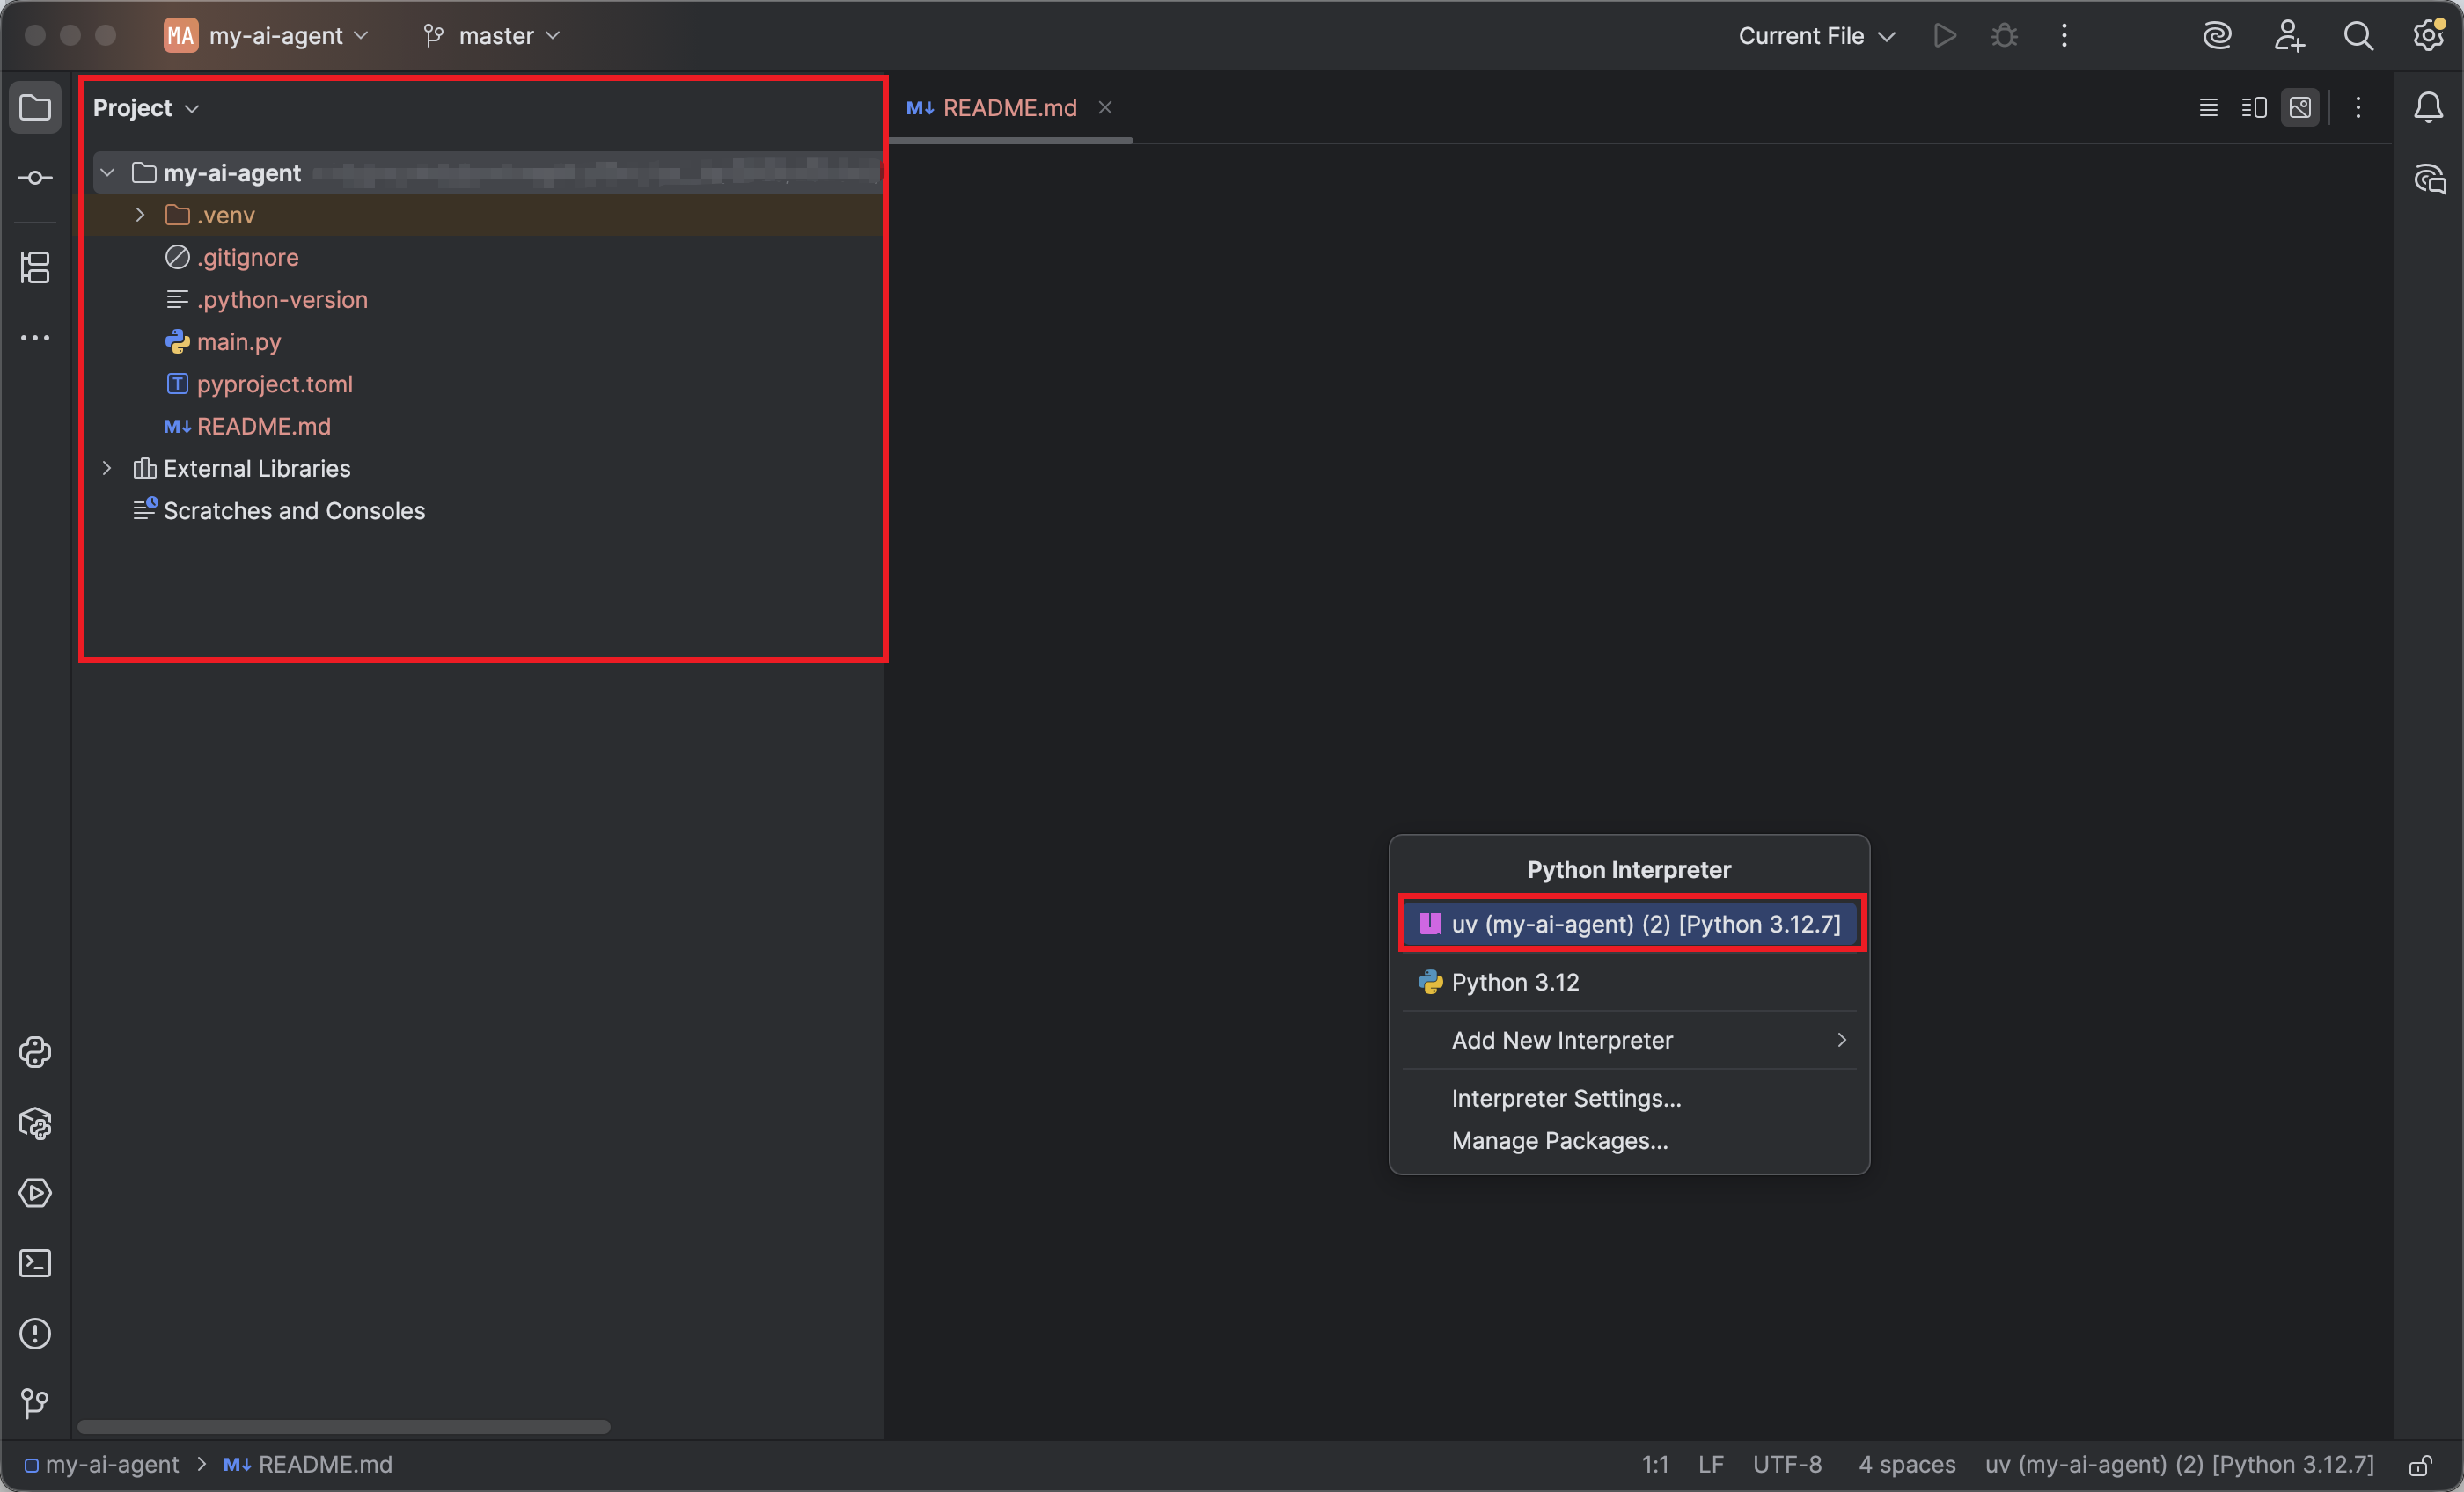Expand External Libraries node
2464x1492 pixels.
coord(107,468)
